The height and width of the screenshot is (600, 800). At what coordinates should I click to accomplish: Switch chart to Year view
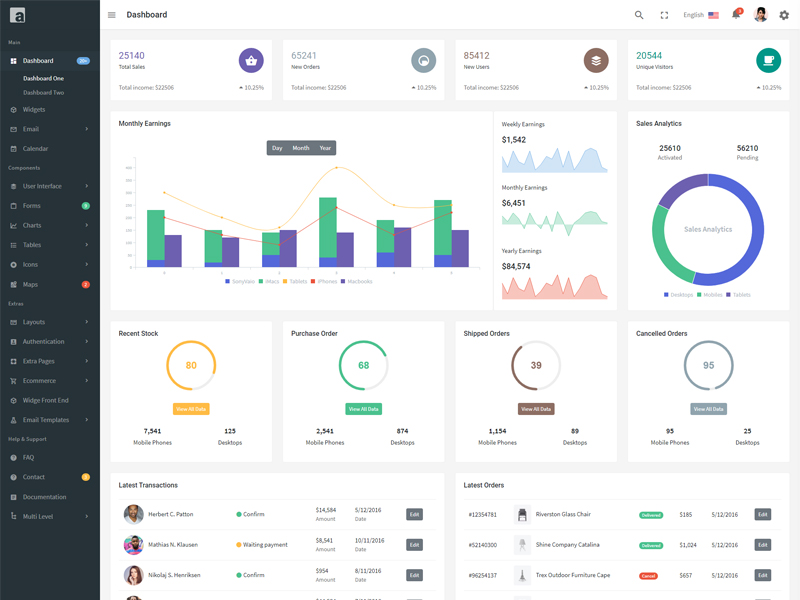click(325, 148)
